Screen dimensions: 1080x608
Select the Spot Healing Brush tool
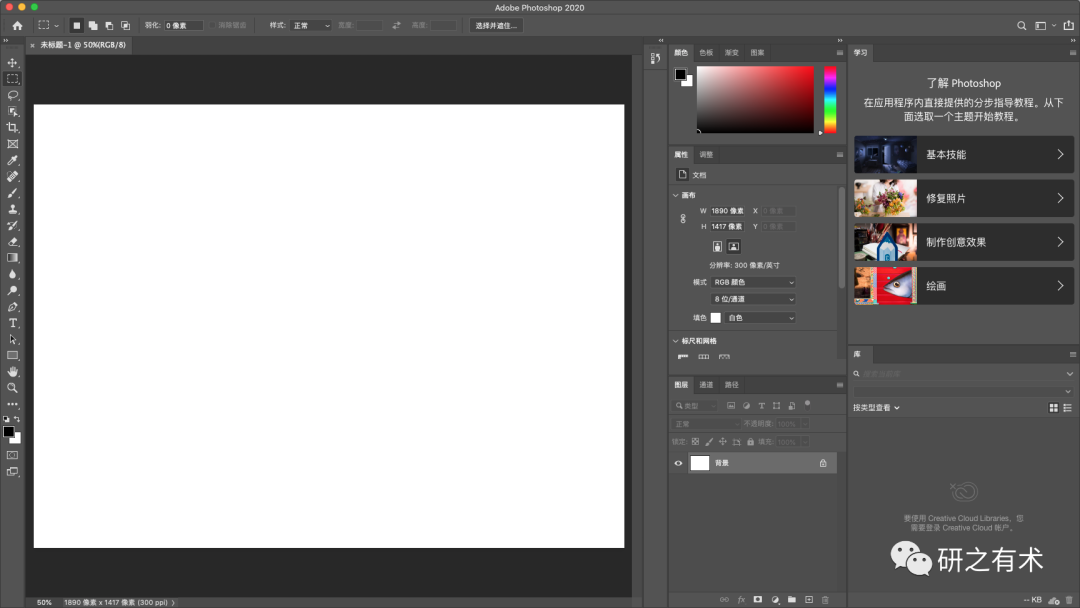pos(12,176)
